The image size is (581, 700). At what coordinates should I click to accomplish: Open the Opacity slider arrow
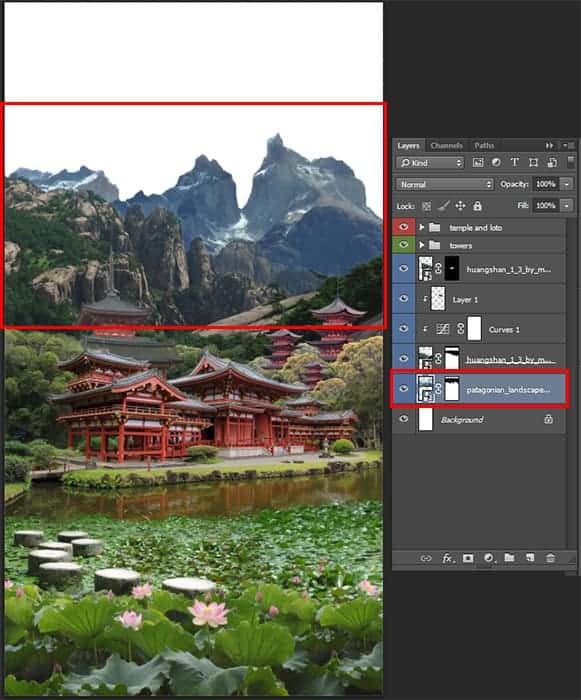(567, 184)
